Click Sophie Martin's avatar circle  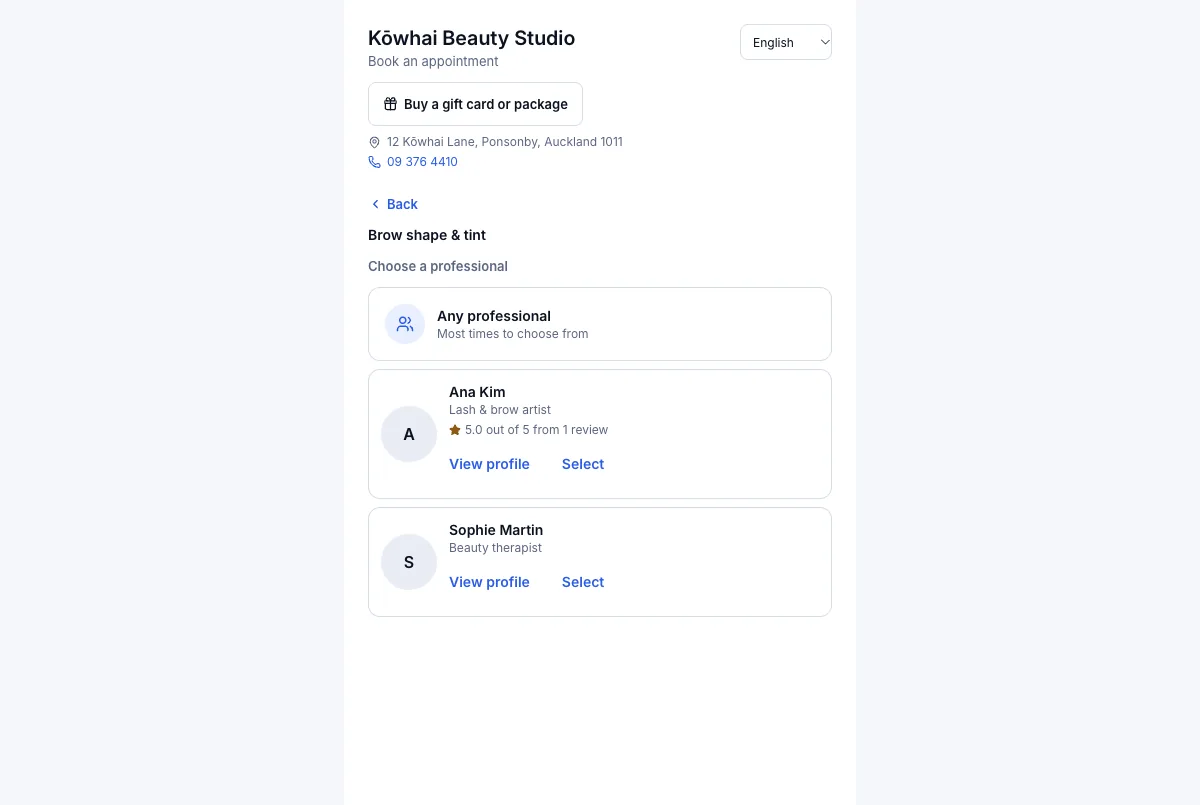coord(409,562)
